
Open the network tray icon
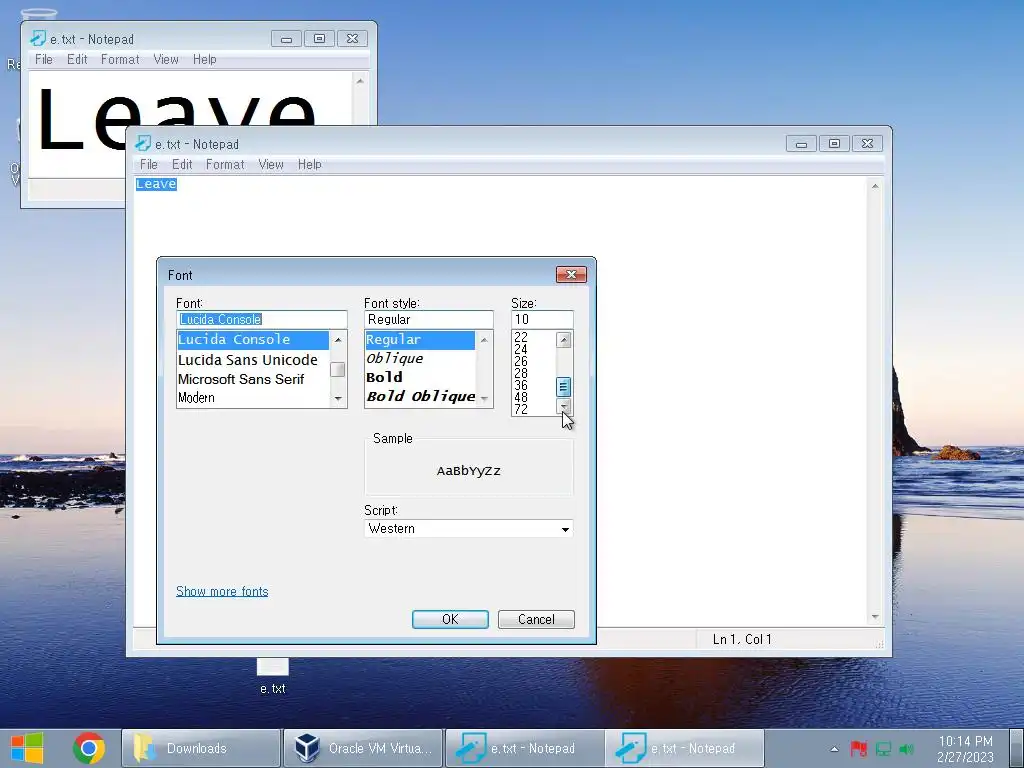(x=883, y=749)
